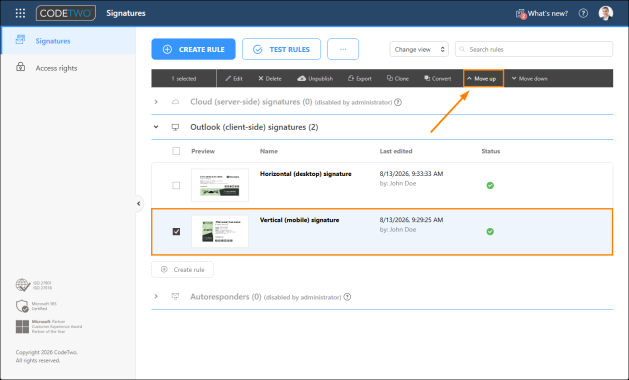This screenshot has width=629, height=380.
Task: Click the Unpublish cloud toolbar item
Action: click(315, 79)
